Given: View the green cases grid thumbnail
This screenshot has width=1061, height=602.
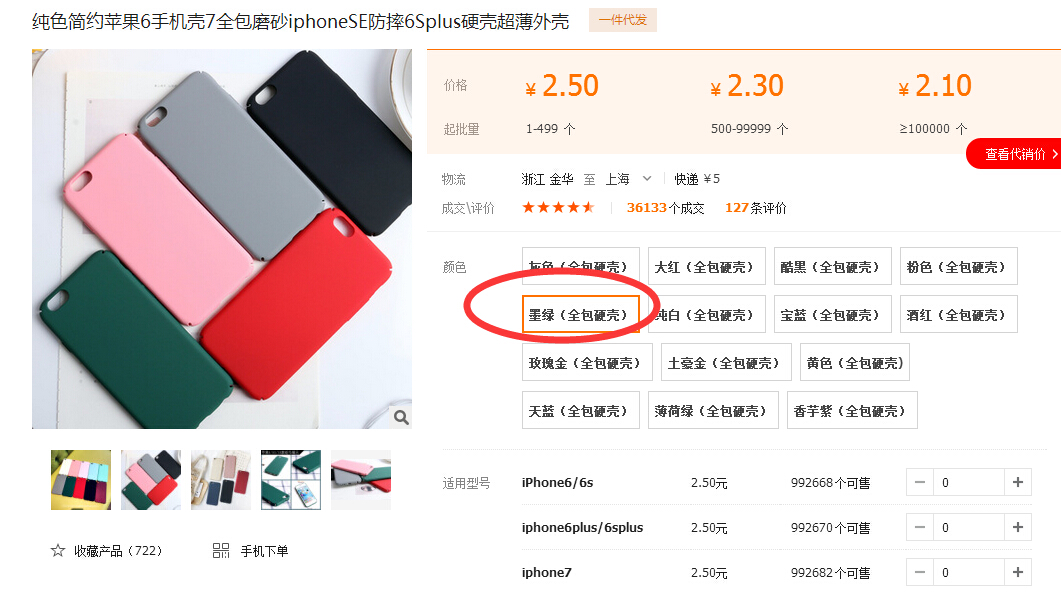Looking at the screenshot, I should click(291, 480).
